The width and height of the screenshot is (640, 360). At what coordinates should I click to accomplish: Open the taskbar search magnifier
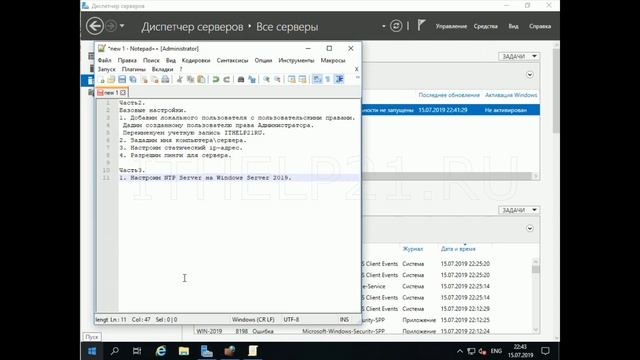pos(115,351)
